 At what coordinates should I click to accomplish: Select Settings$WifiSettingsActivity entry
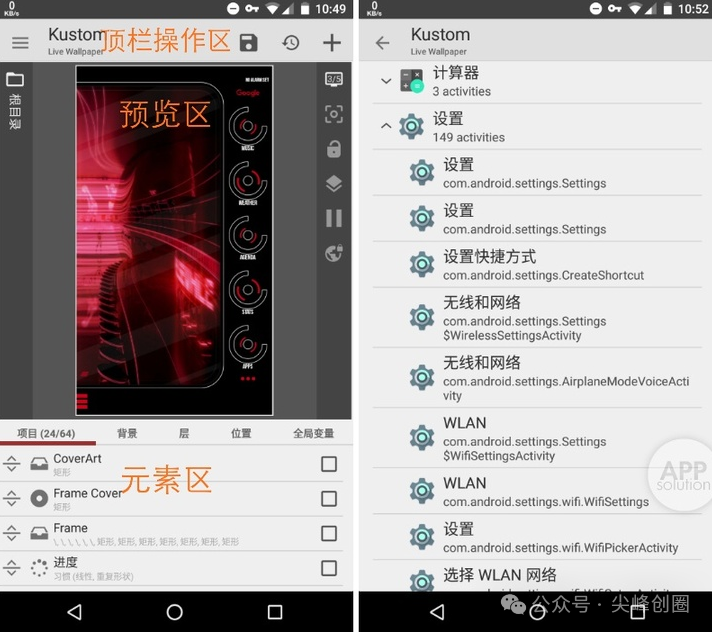537,438
